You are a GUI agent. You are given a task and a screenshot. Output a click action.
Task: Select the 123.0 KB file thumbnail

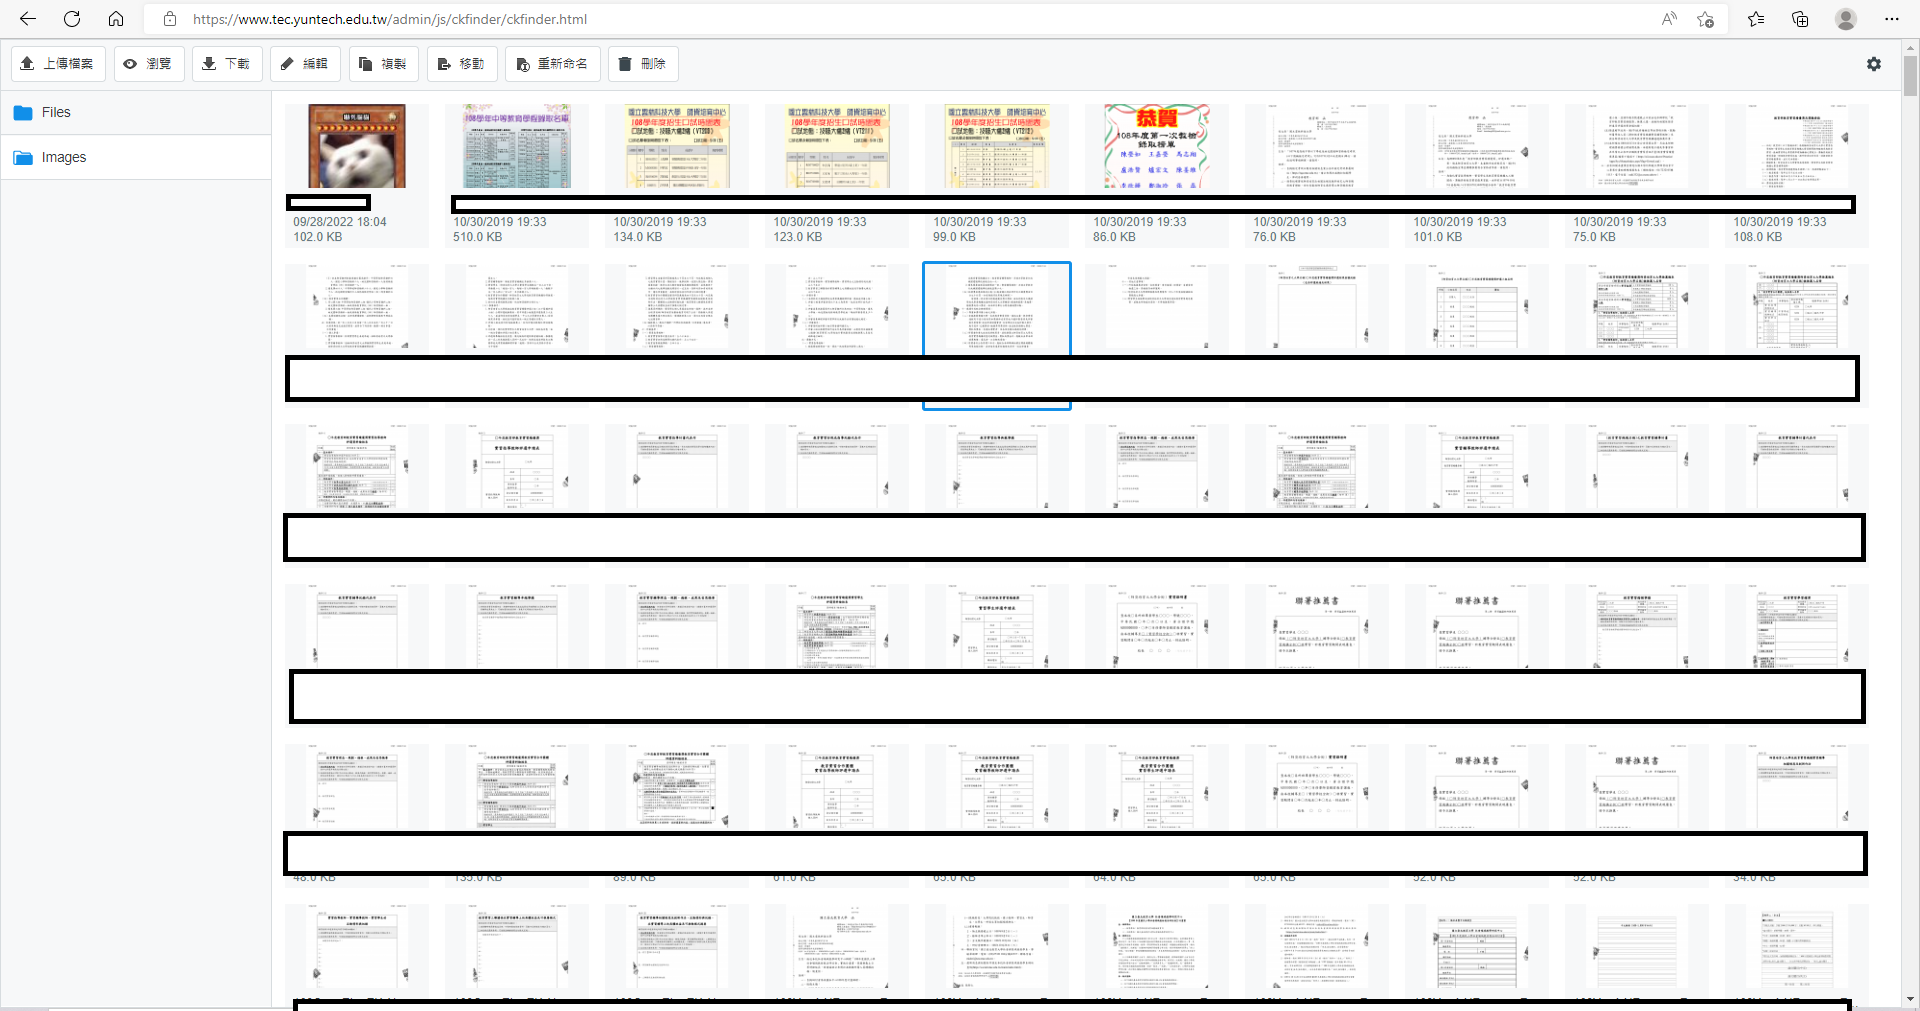click(837, 146)
